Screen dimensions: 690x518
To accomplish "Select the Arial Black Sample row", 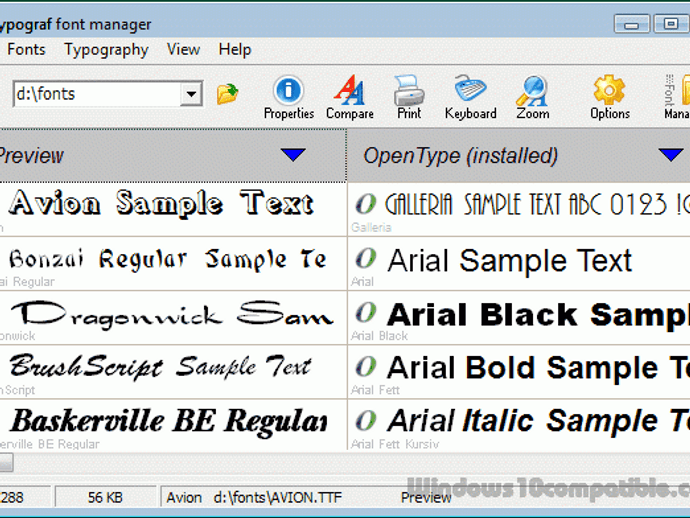I will [519, 318].
